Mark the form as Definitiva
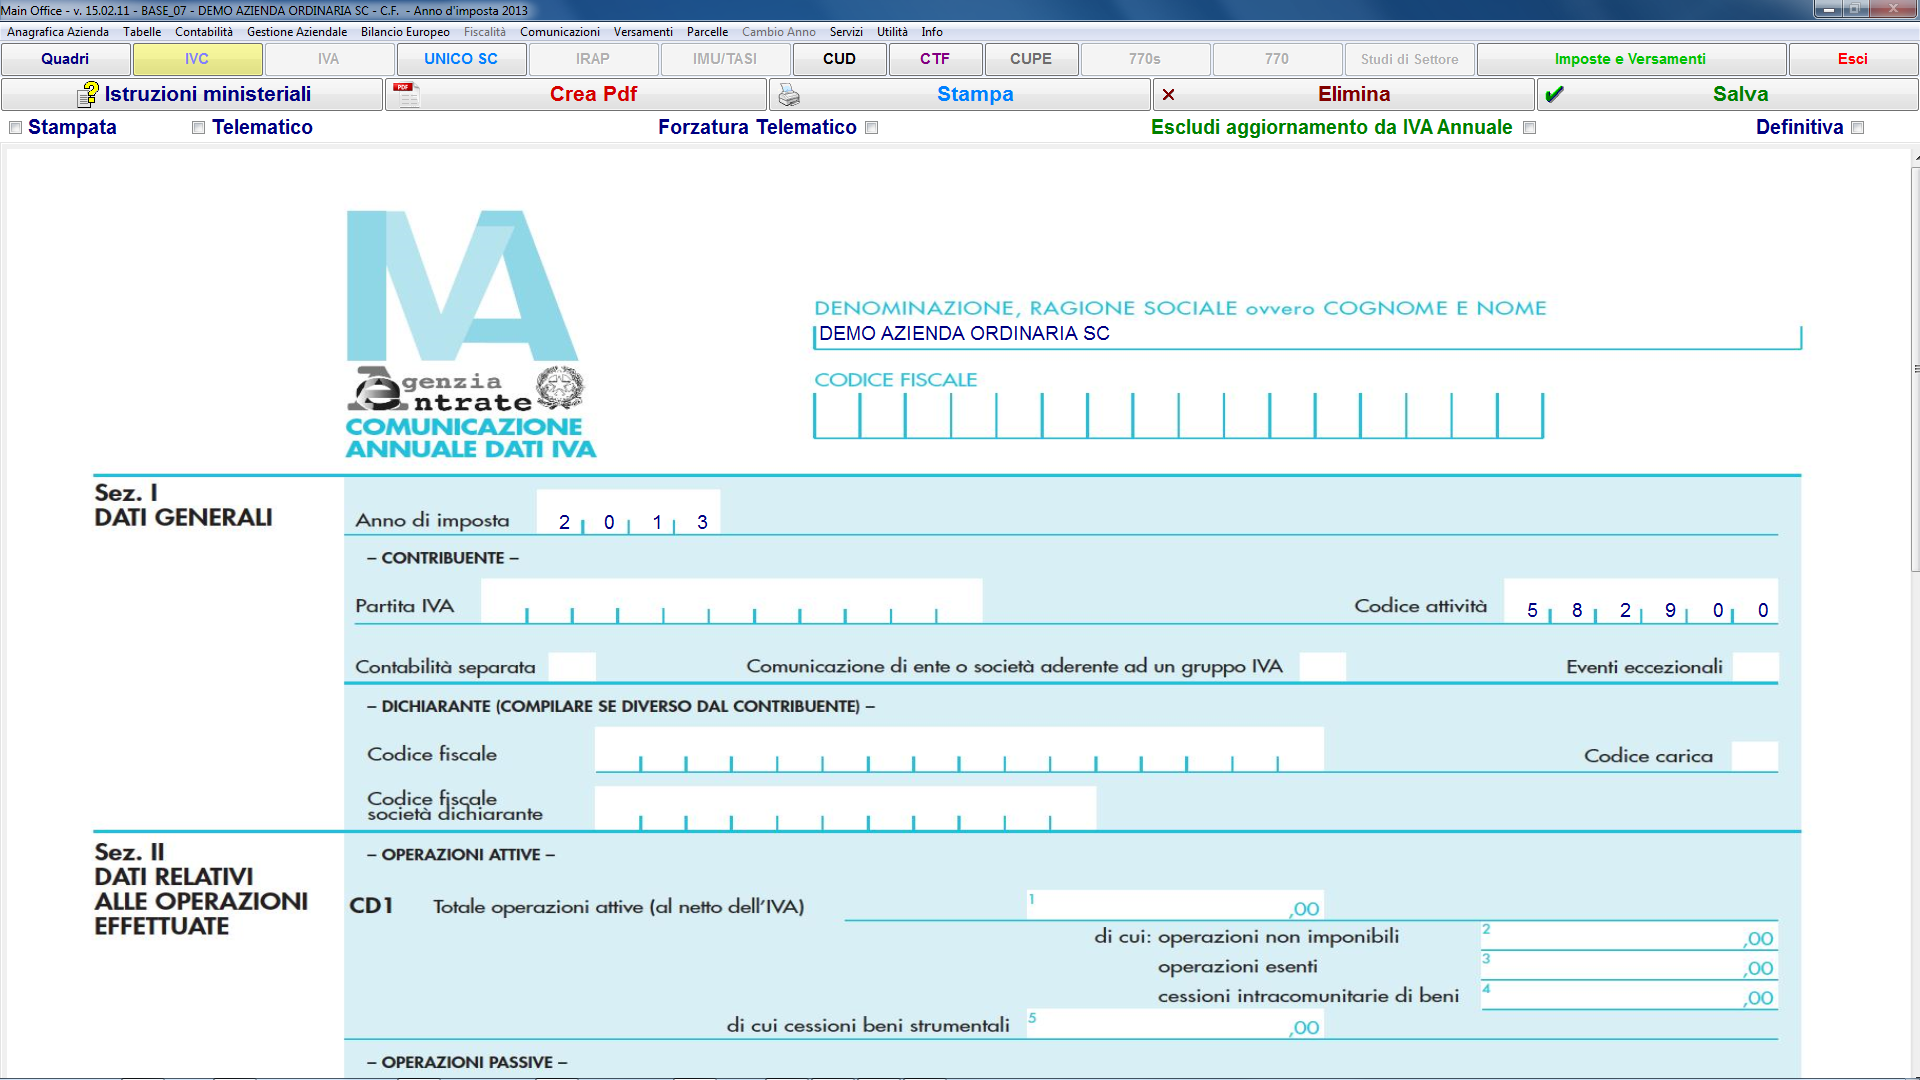Viewport: 1920px width, 1080px height. pos(1858,128)
